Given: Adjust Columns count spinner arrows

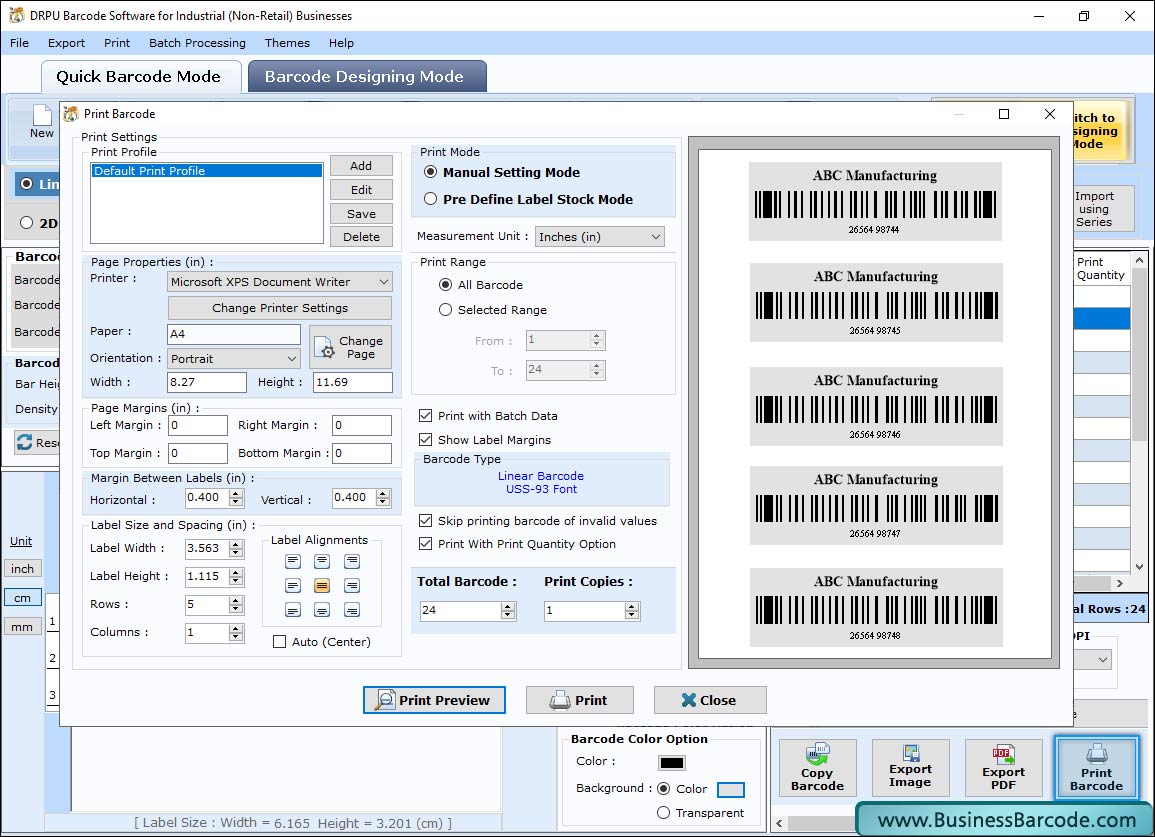Looking at the screenshot, I should 236,633.
